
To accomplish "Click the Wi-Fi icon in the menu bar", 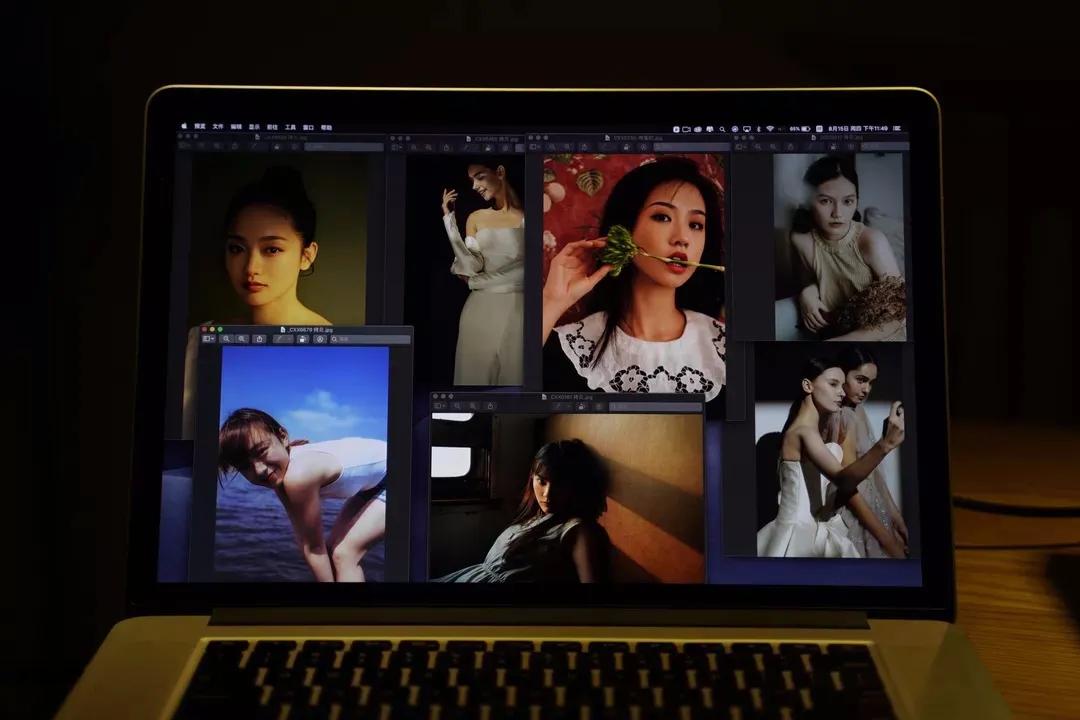I will pyautogui.click(x=770, y=127).
